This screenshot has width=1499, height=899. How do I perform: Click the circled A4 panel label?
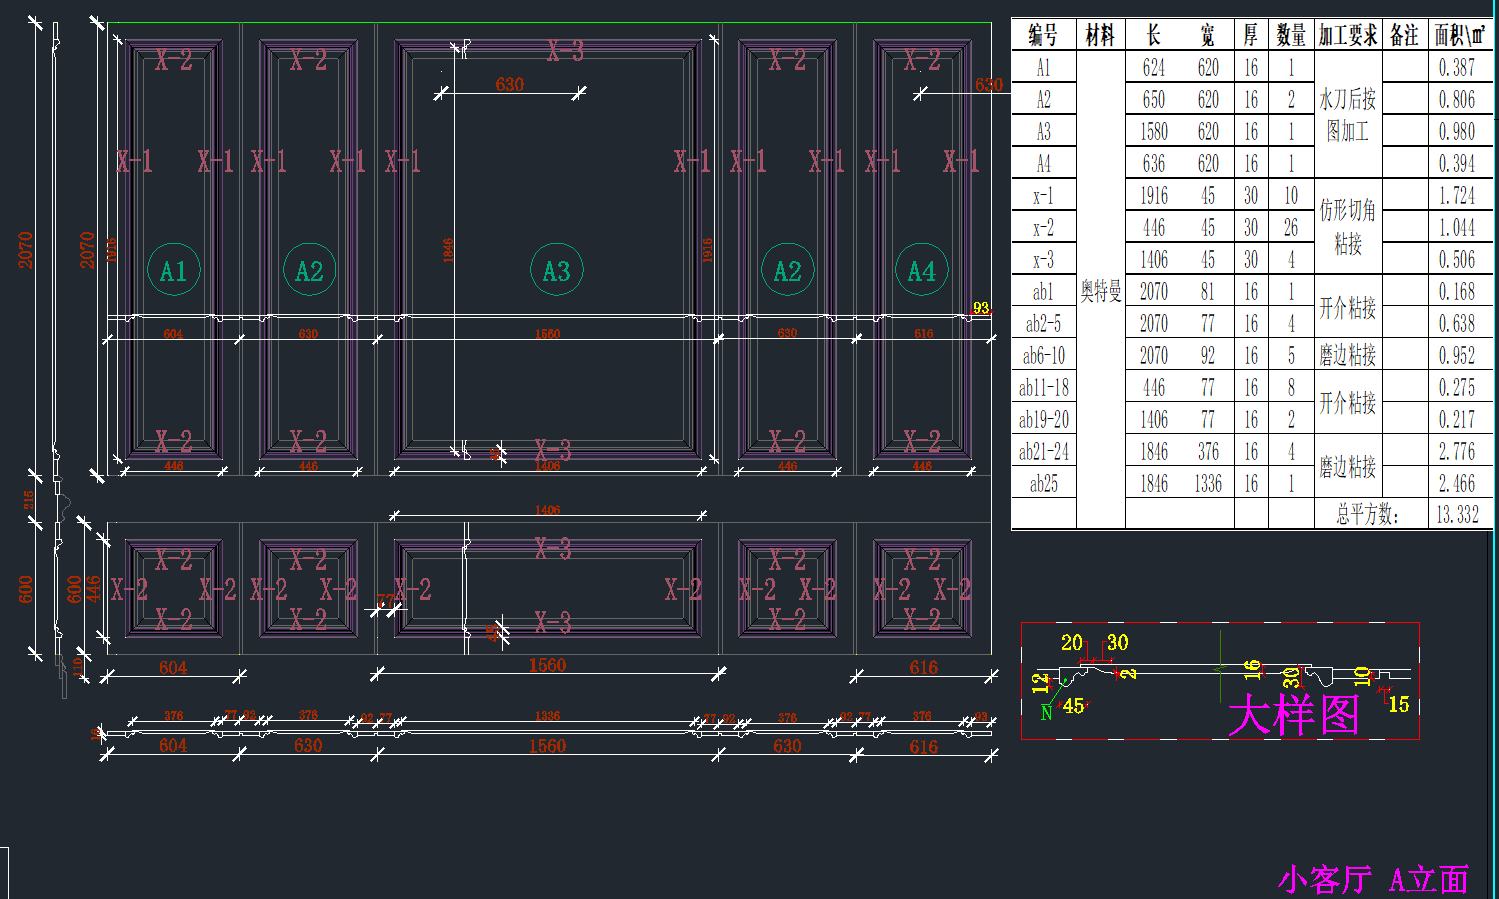921,271
